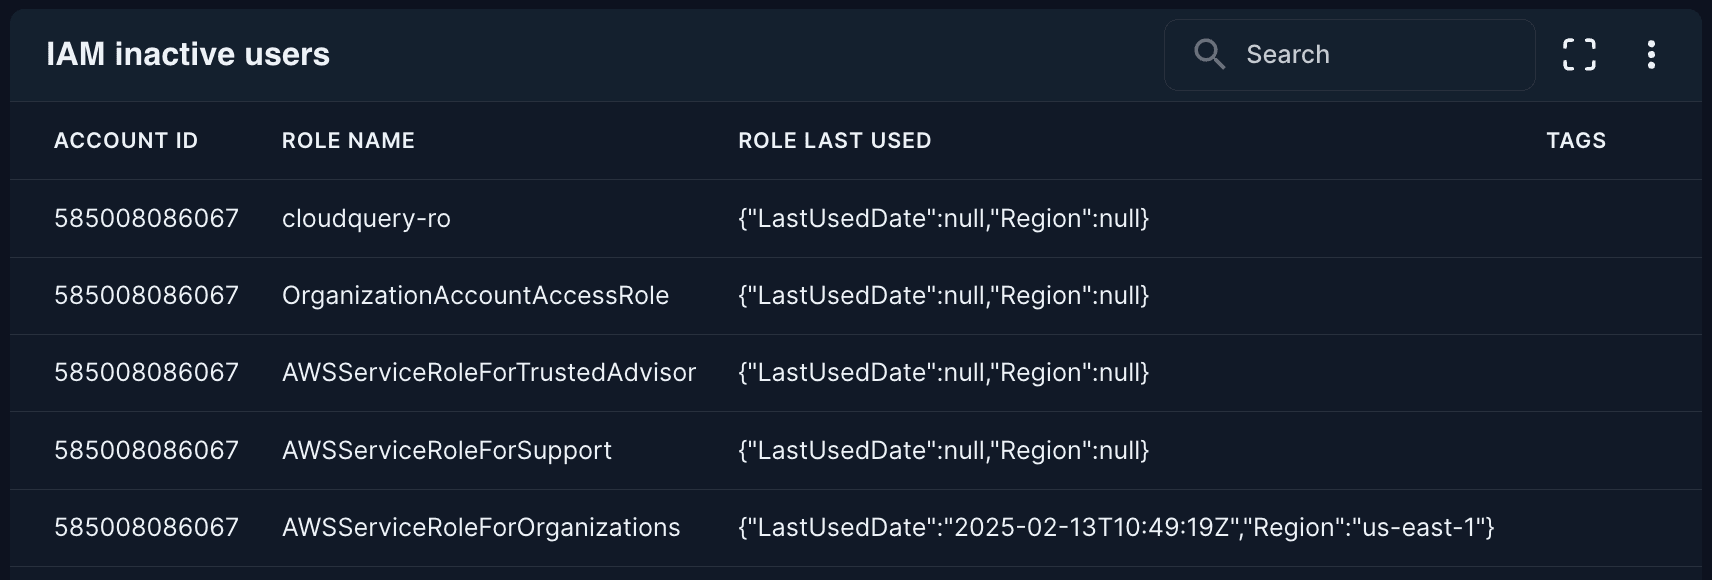Select the AWSServiceRoleForSupport role cell
This screenshot has height=580, width=1712.
(446, 451)
